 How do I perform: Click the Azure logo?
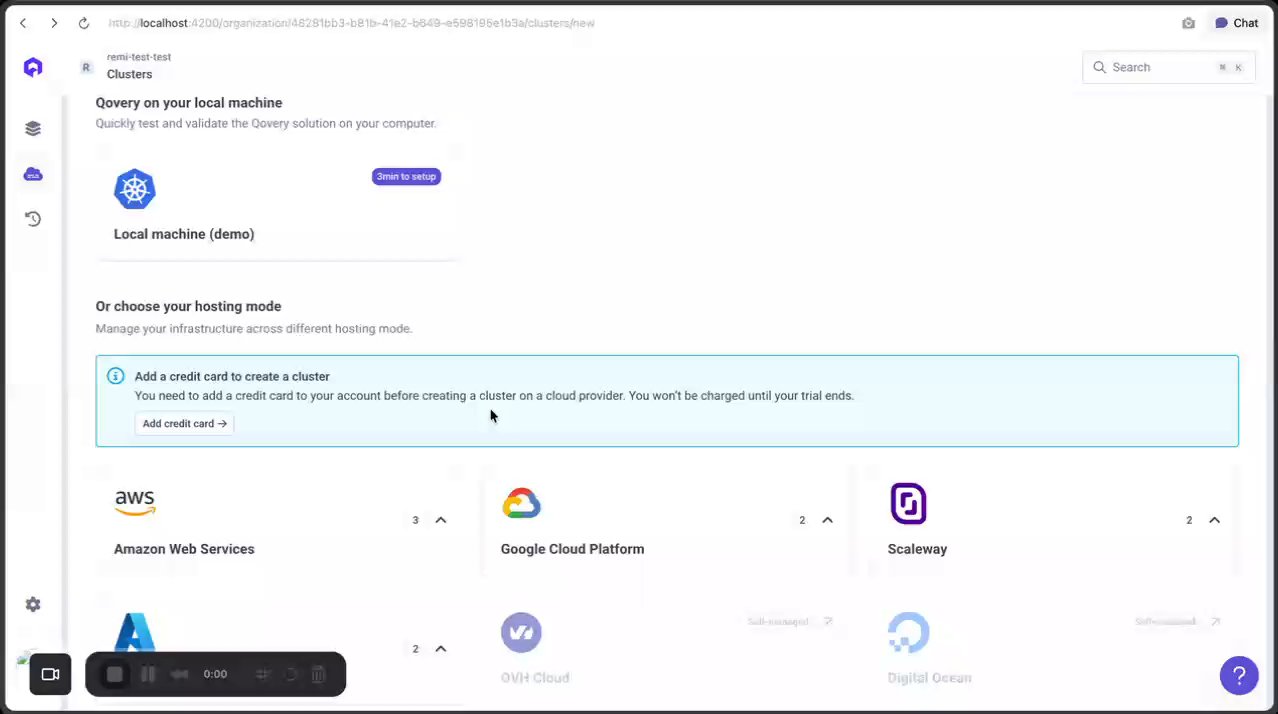point(135,632)
